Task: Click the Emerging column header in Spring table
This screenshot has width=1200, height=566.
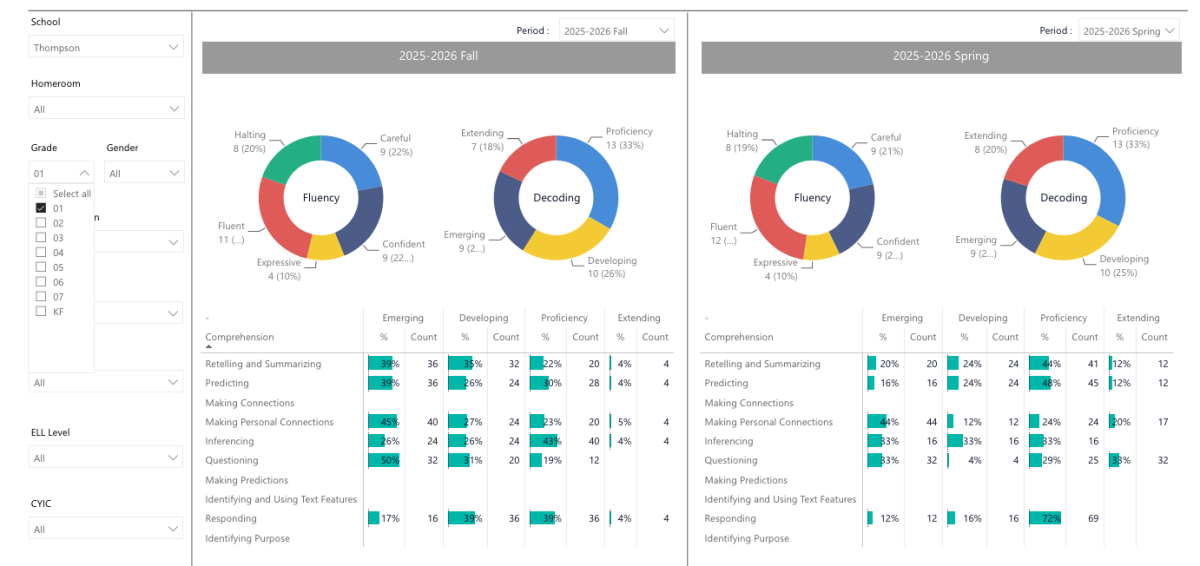Action: tap(902, 318)
